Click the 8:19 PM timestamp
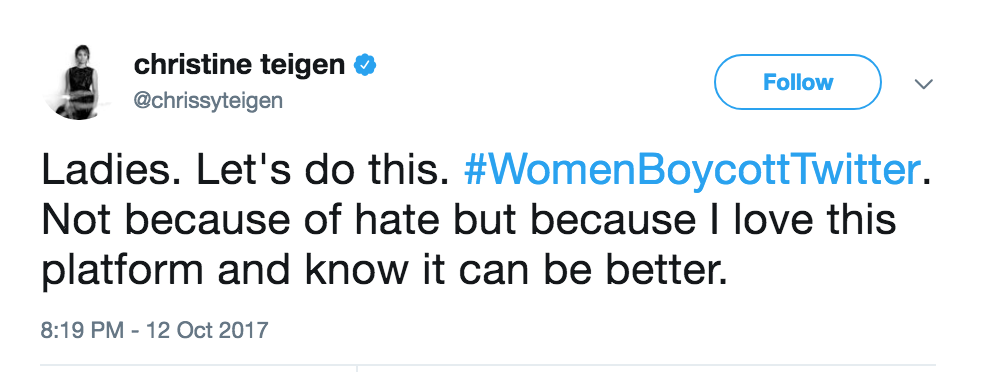 coord(82,329)
